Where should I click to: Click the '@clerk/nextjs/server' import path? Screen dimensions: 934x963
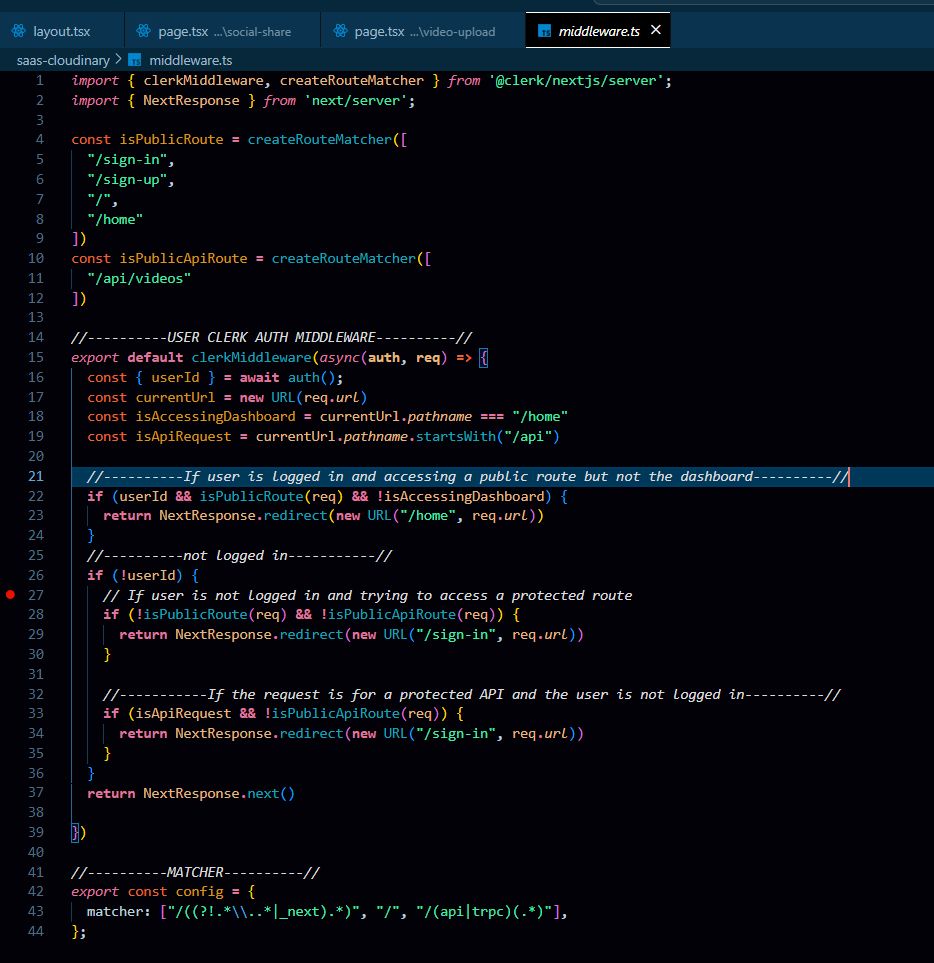click(579, 80)
